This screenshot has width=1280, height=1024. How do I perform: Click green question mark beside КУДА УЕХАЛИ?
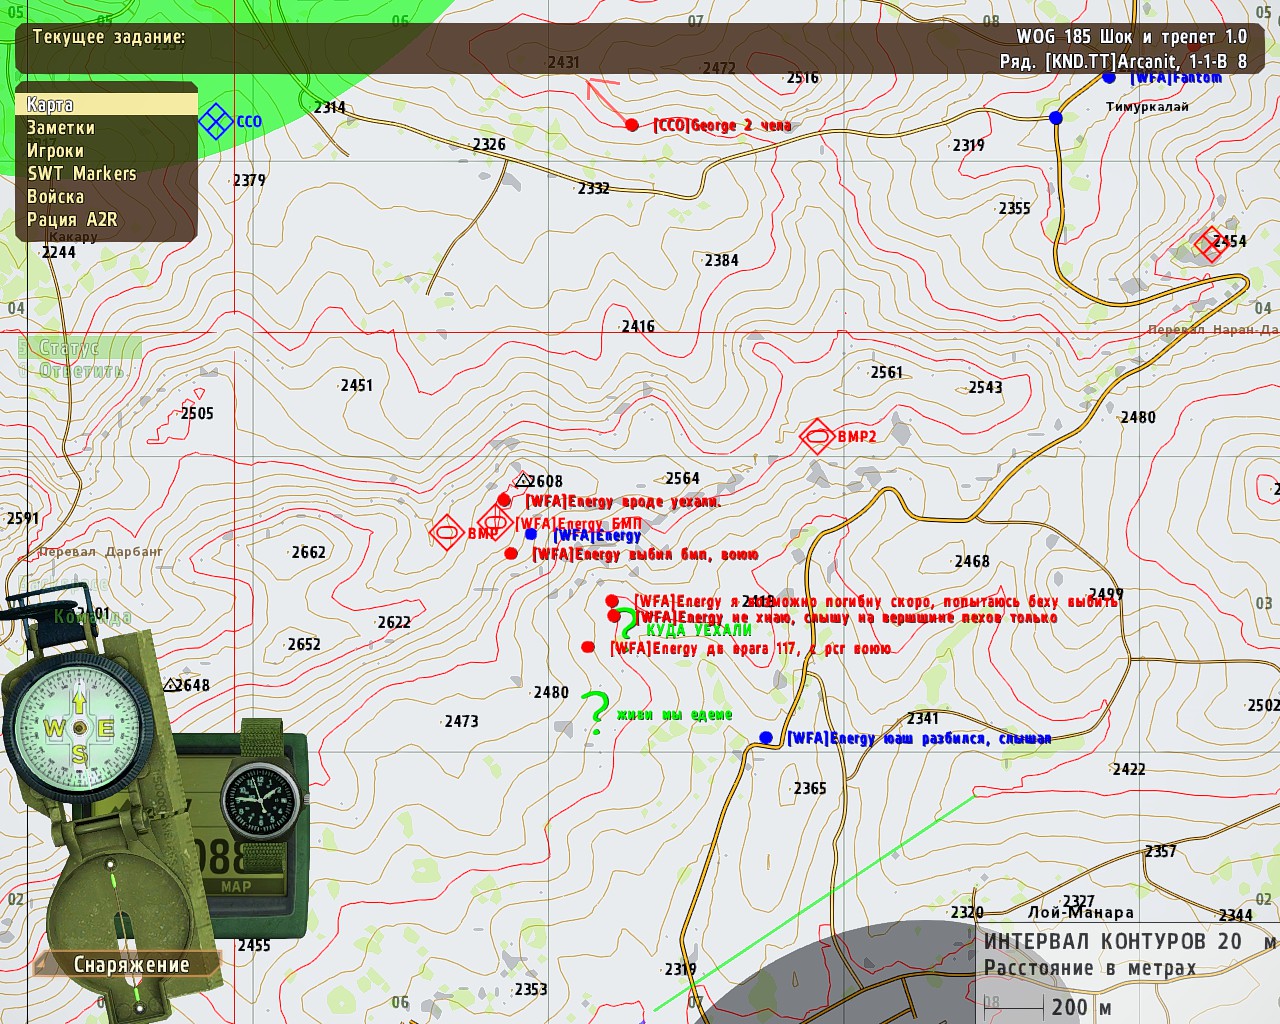coord(625,623)
